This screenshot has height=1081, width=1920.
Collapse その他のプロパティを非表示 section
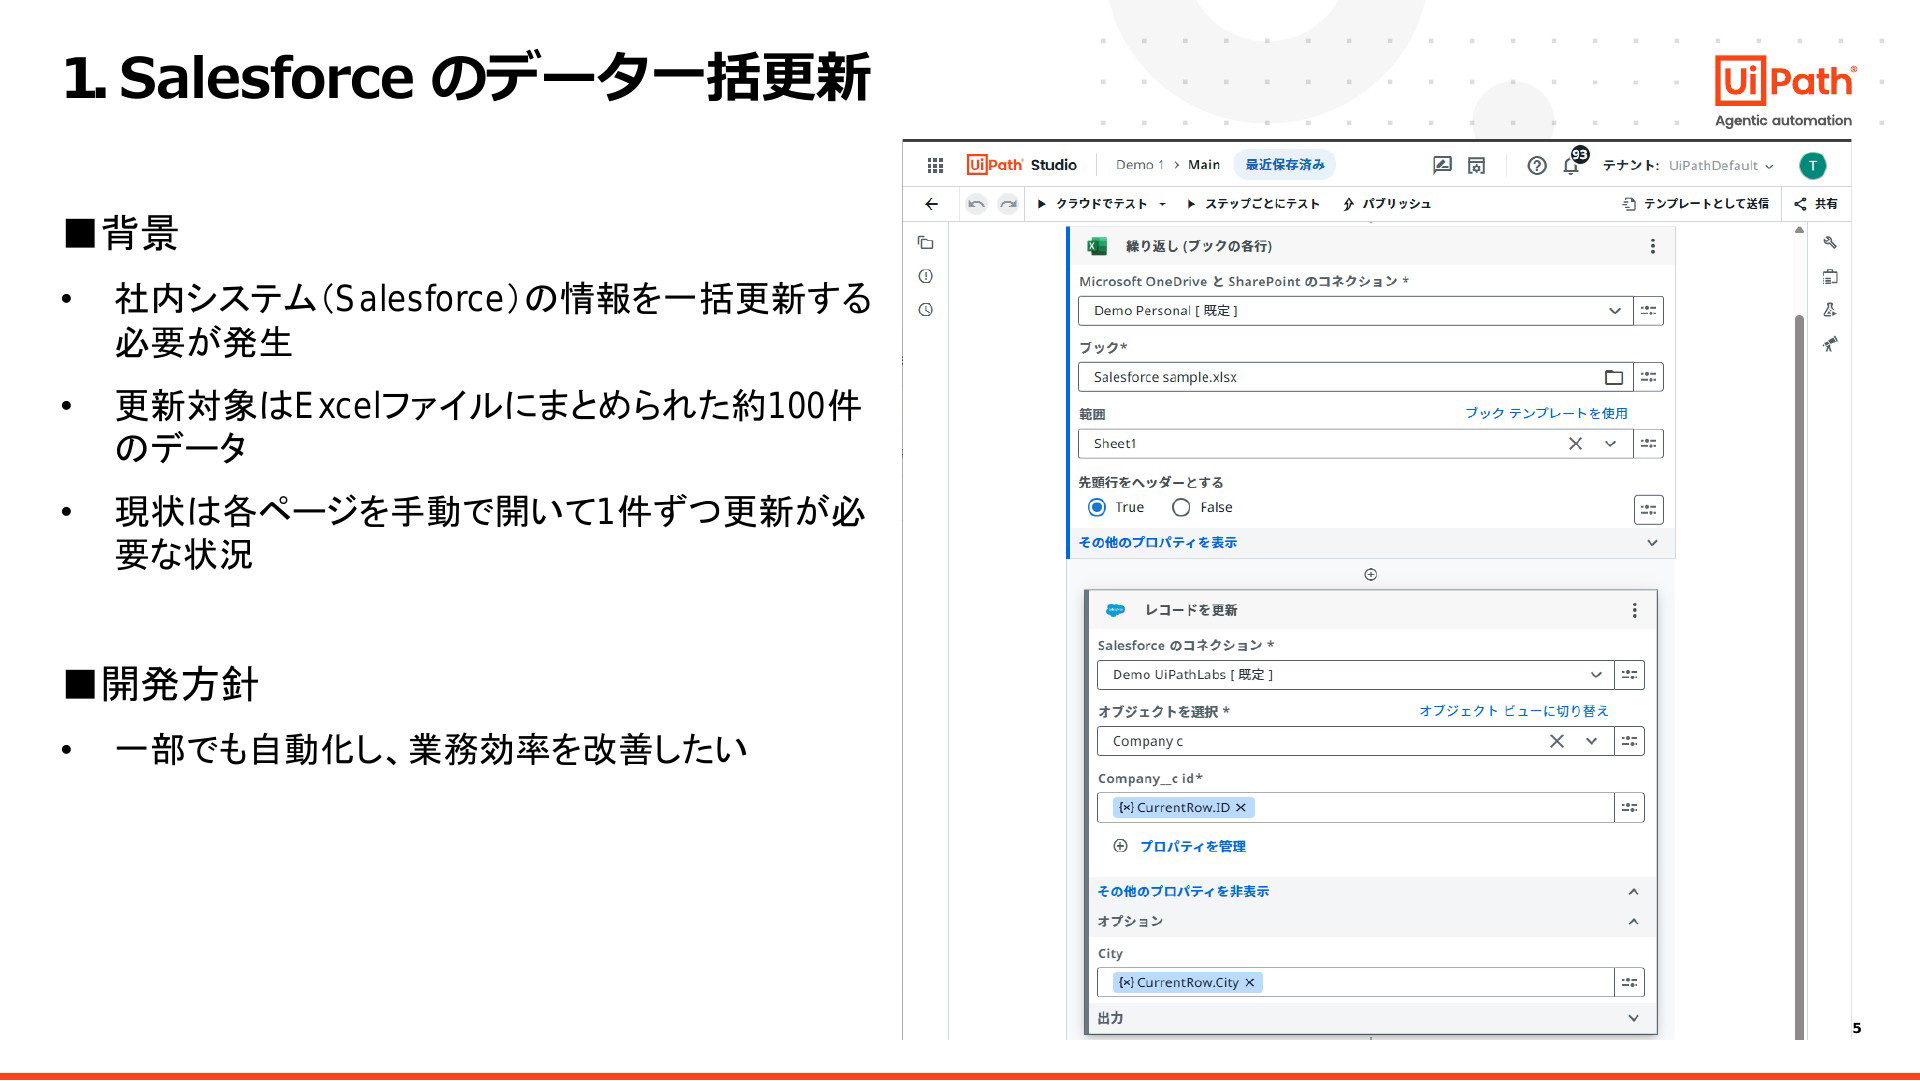pyautogui.click(x=1370, y=892)
